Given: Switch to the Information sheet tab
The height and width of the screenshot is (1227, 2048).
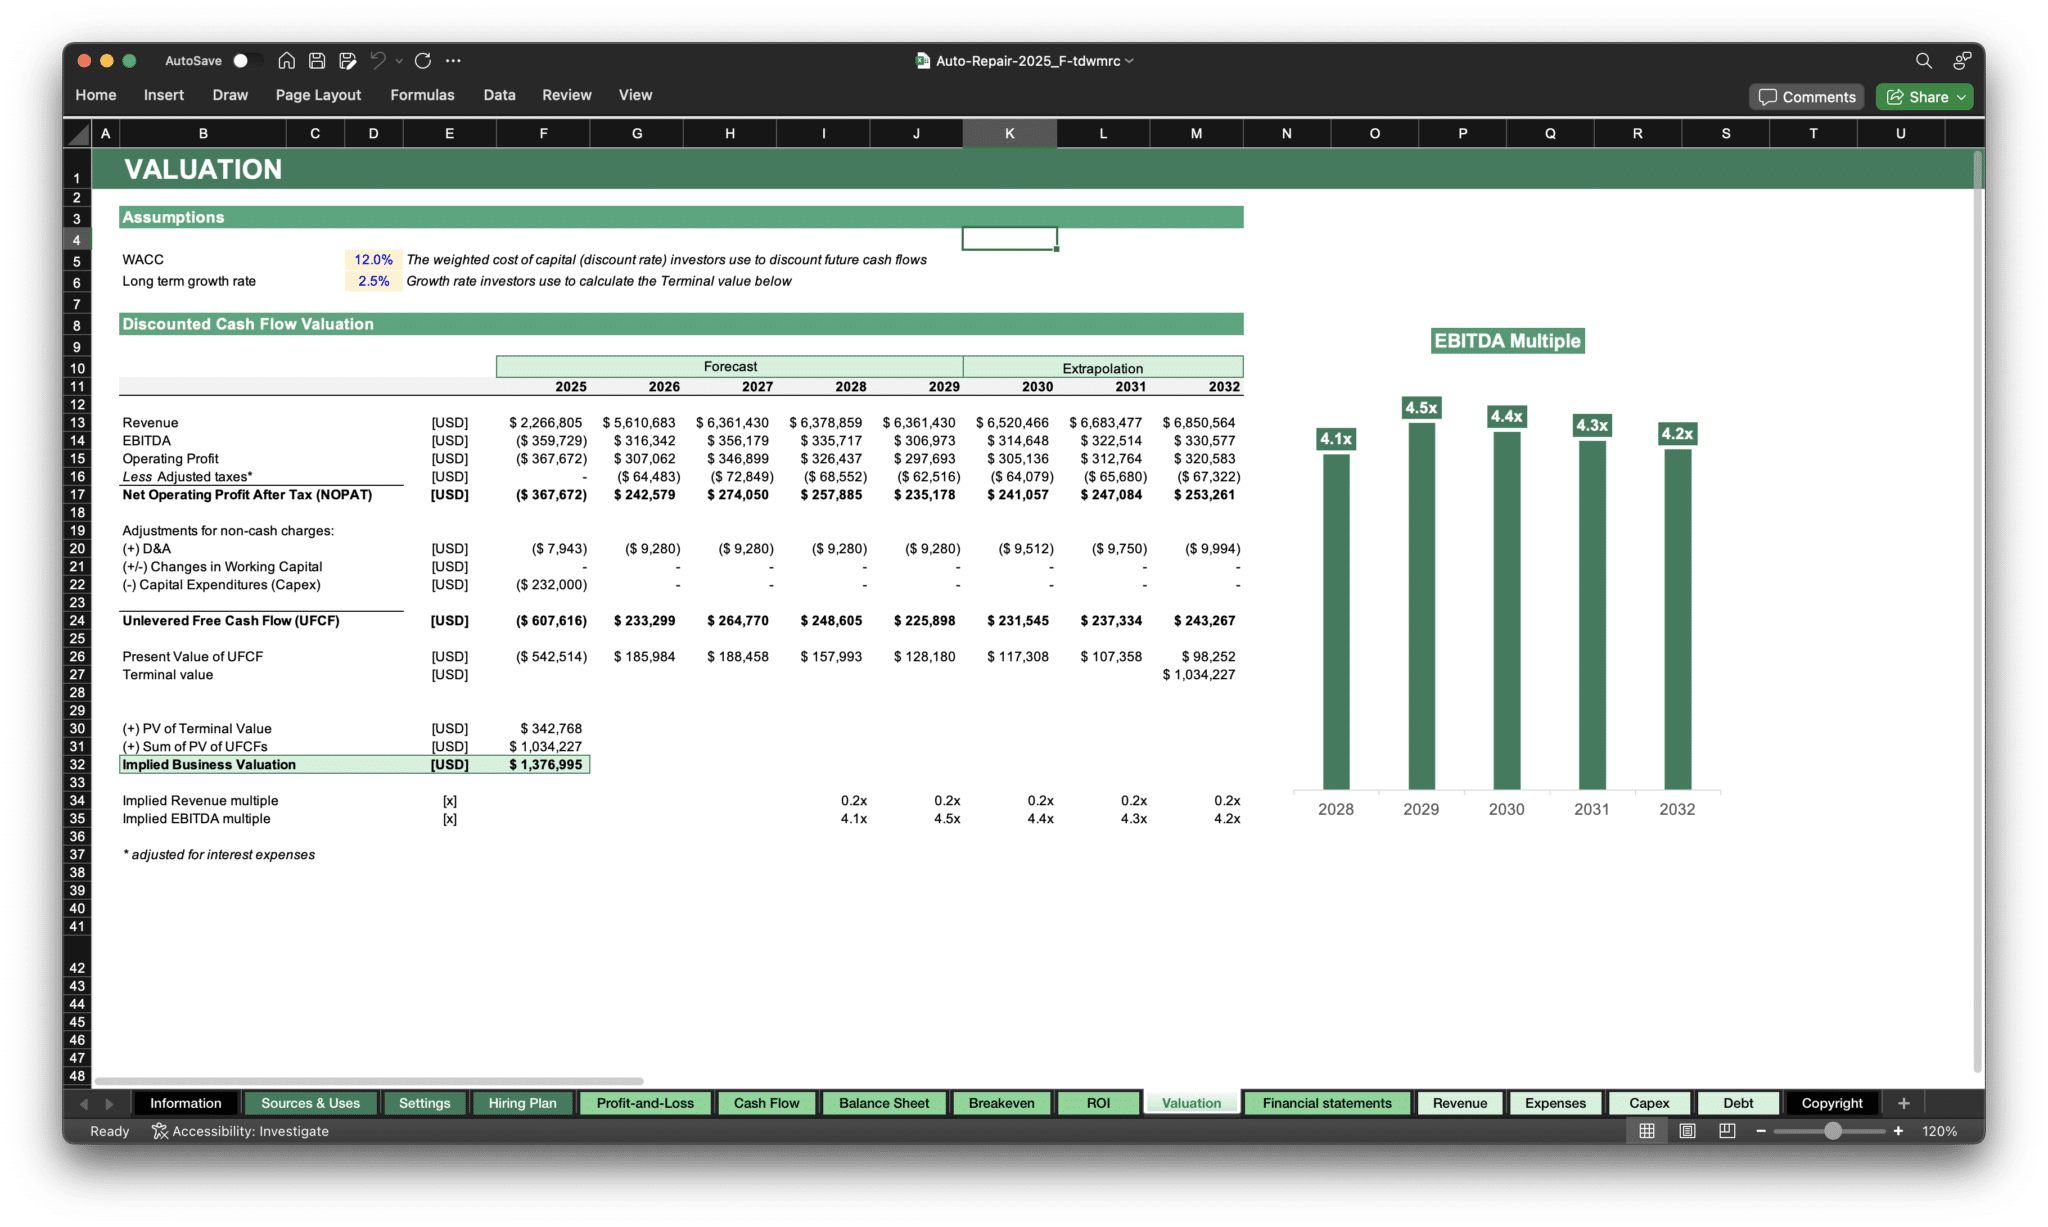Looking at the screenshot, I should coord(186,1103).
